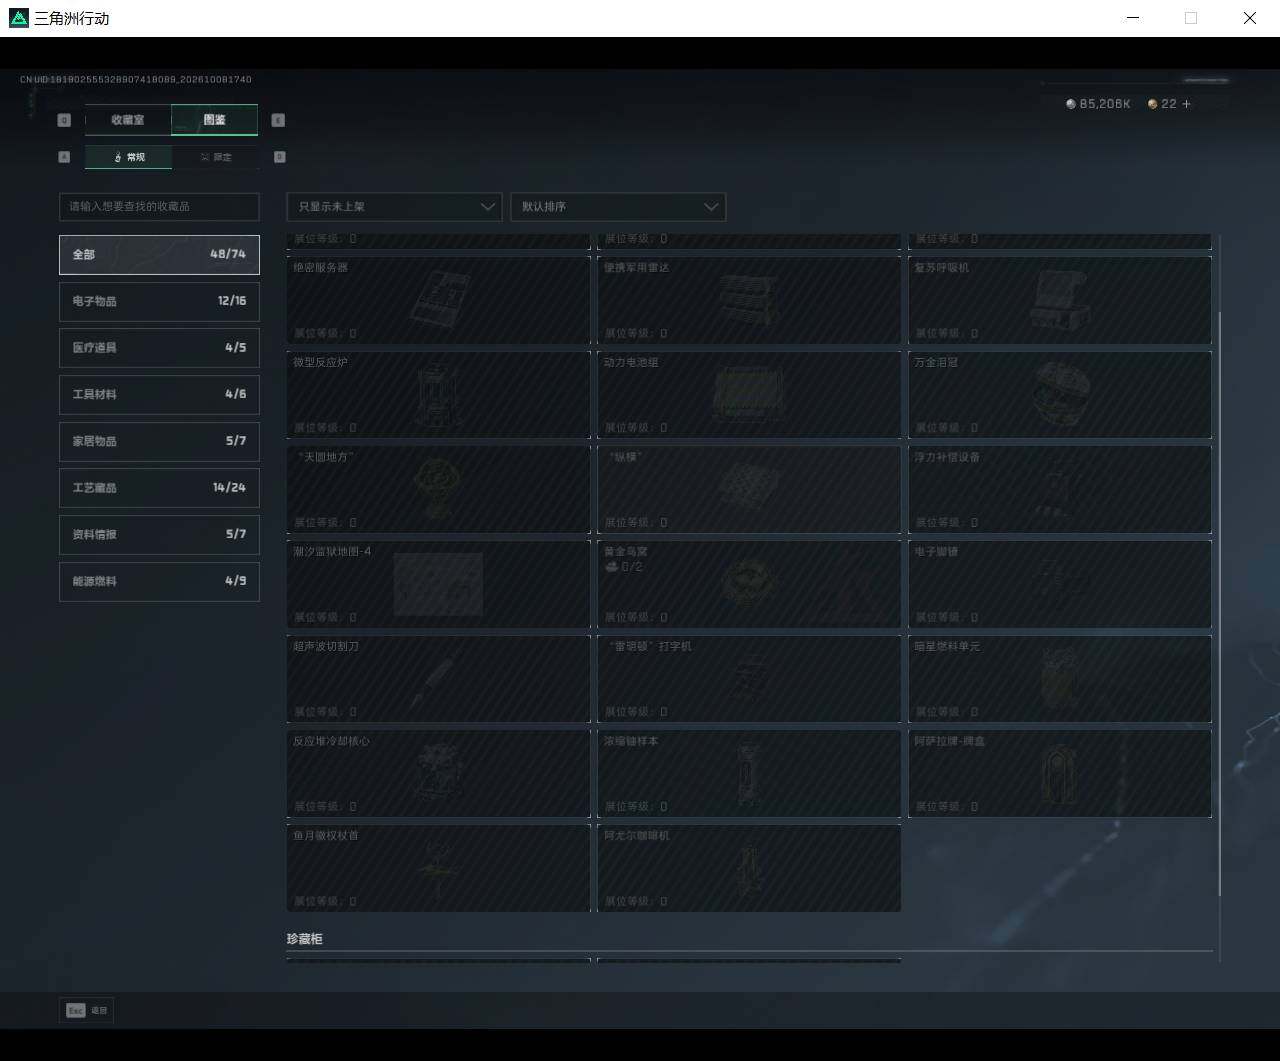Click the 浓缩铀样本 sample icon card
The image size is (1280, 1061).
[749, 773]
